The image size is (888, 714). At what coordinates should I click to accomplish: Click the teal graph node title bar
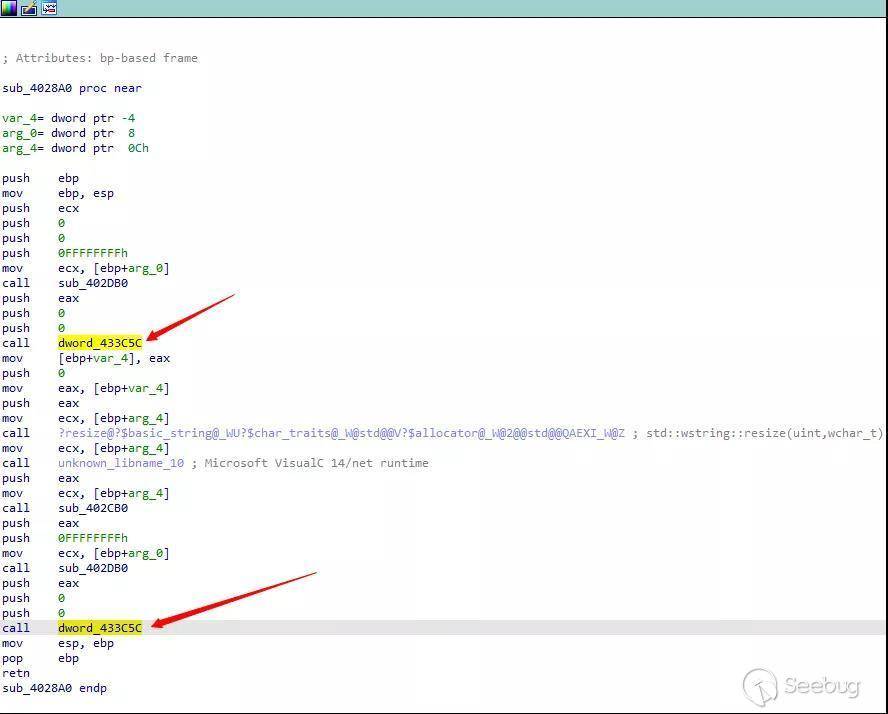[x=444, y=8]
